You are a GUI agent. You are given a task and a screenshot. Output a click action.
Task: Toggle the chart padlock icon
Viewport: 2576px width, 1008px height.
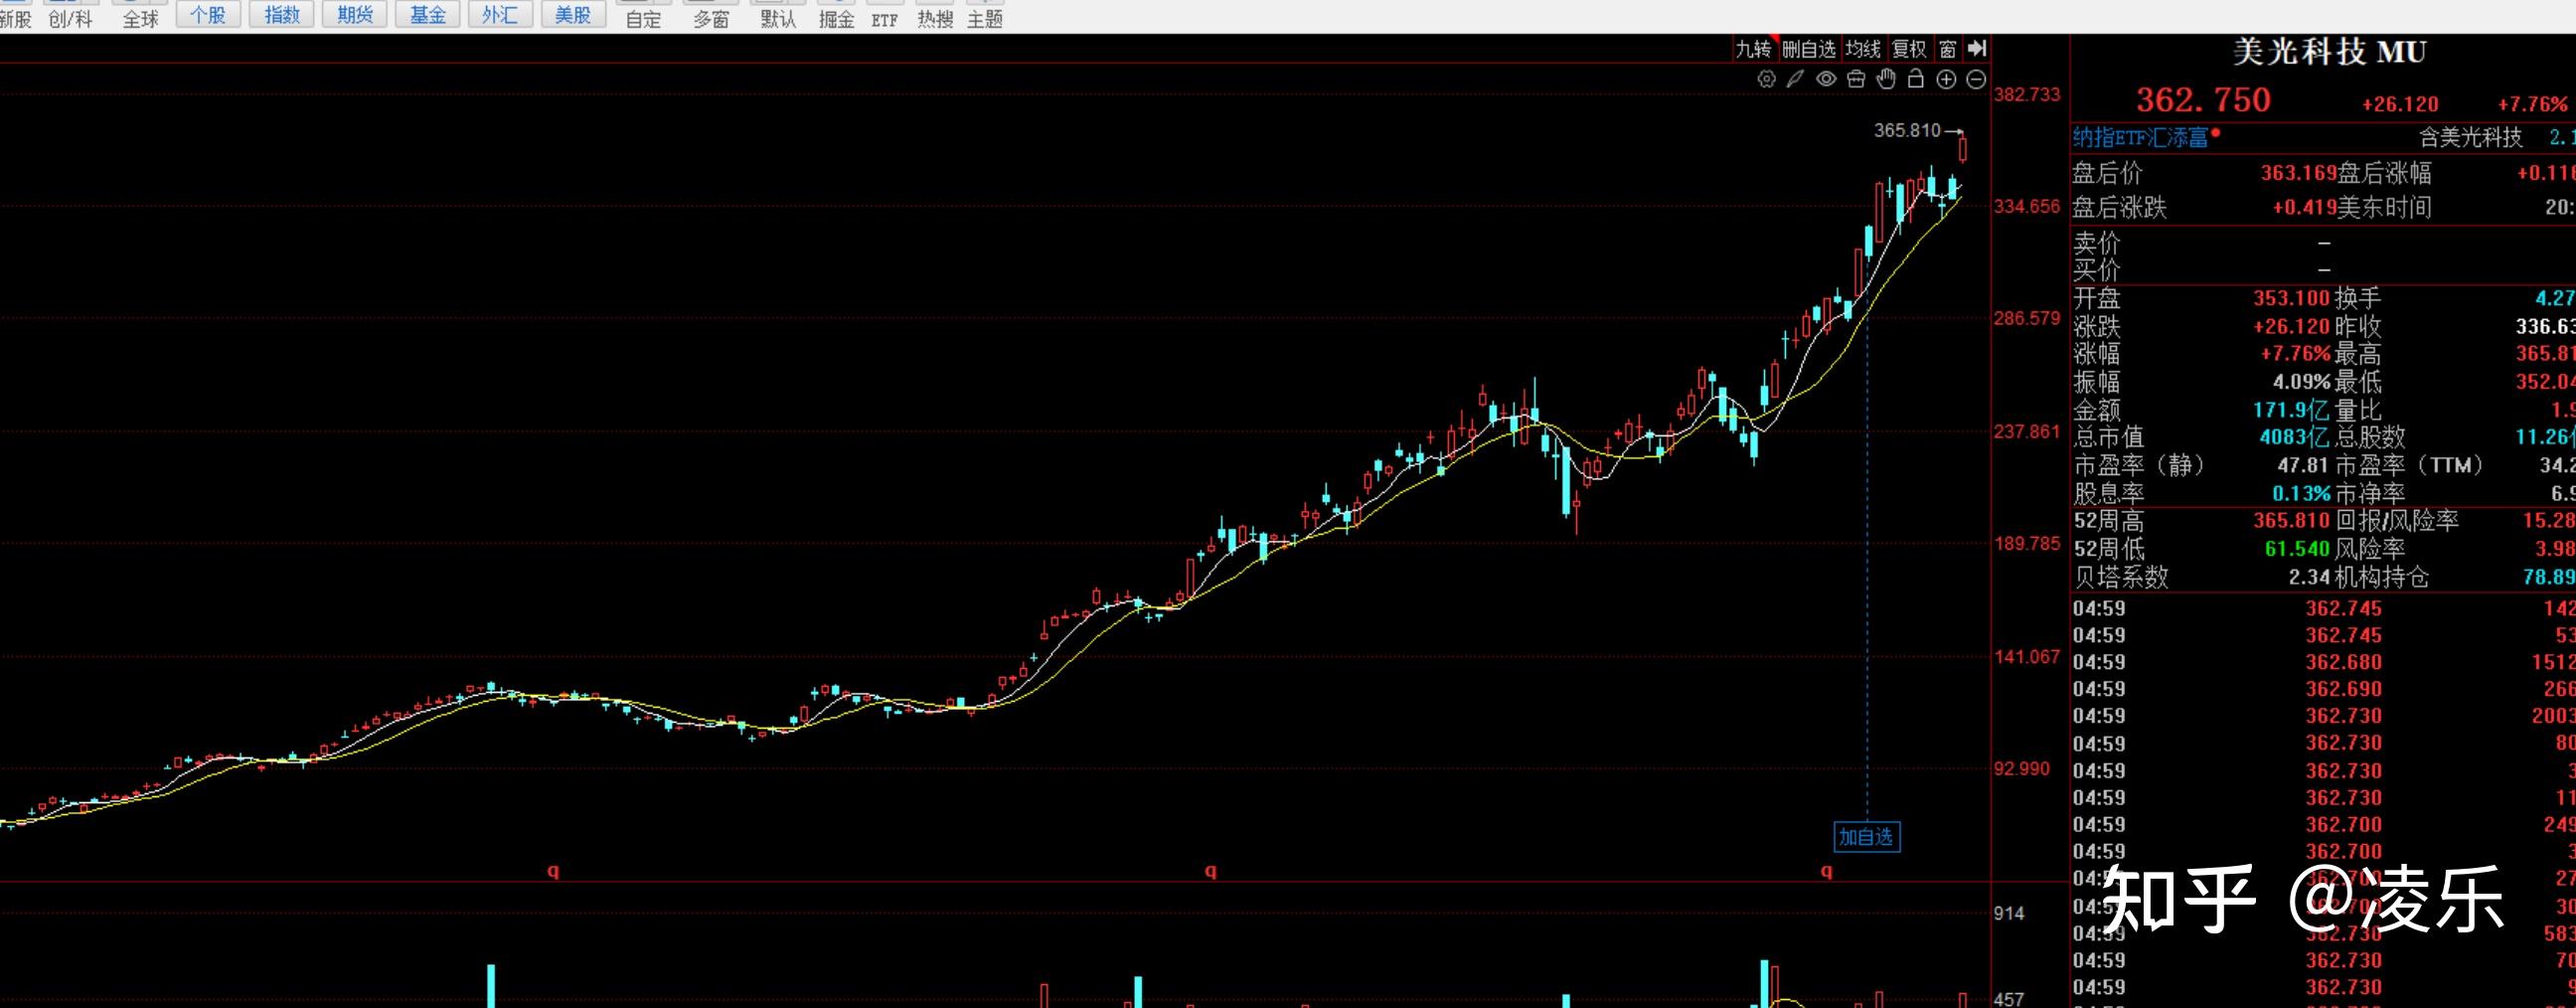coord(1916,80)
